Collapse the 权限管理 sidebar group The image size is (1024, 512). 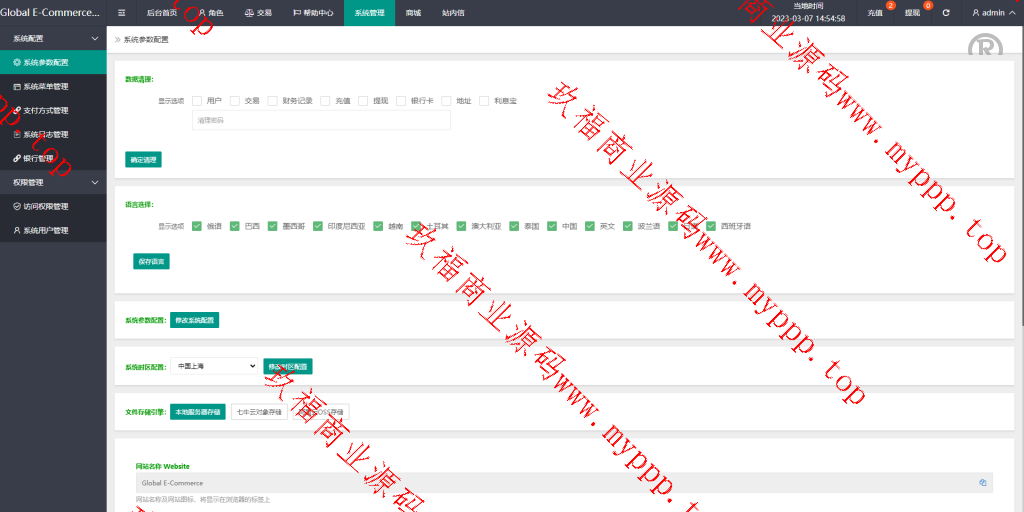coord(95,182)
